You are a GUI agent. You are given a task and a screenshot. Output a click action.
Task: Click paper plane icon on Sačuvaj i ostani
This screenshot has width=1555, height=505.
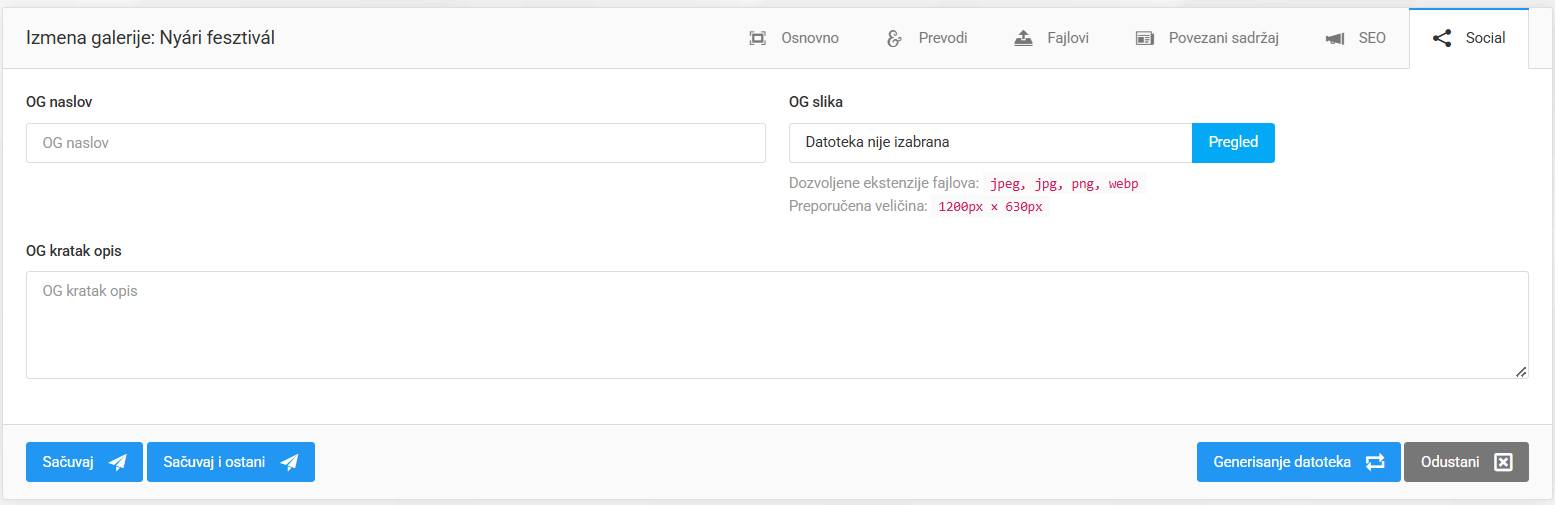pyautogui.click(x=290, y=462)
